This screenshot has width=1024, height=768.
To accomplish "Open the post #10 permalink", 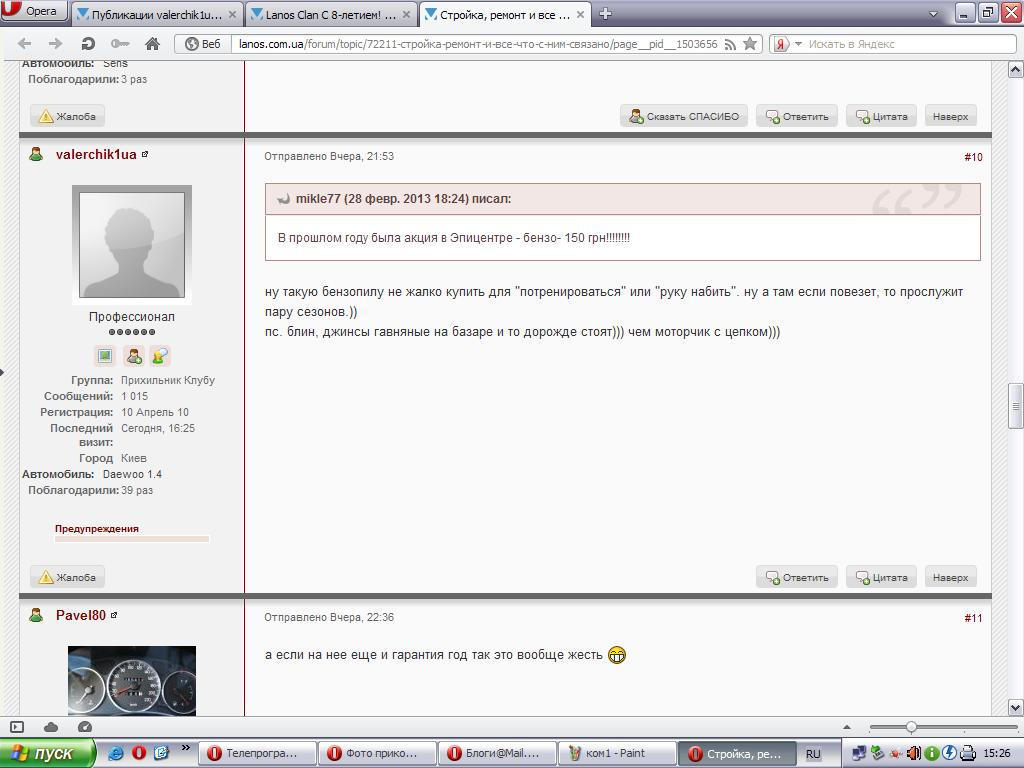I will 973,157.
